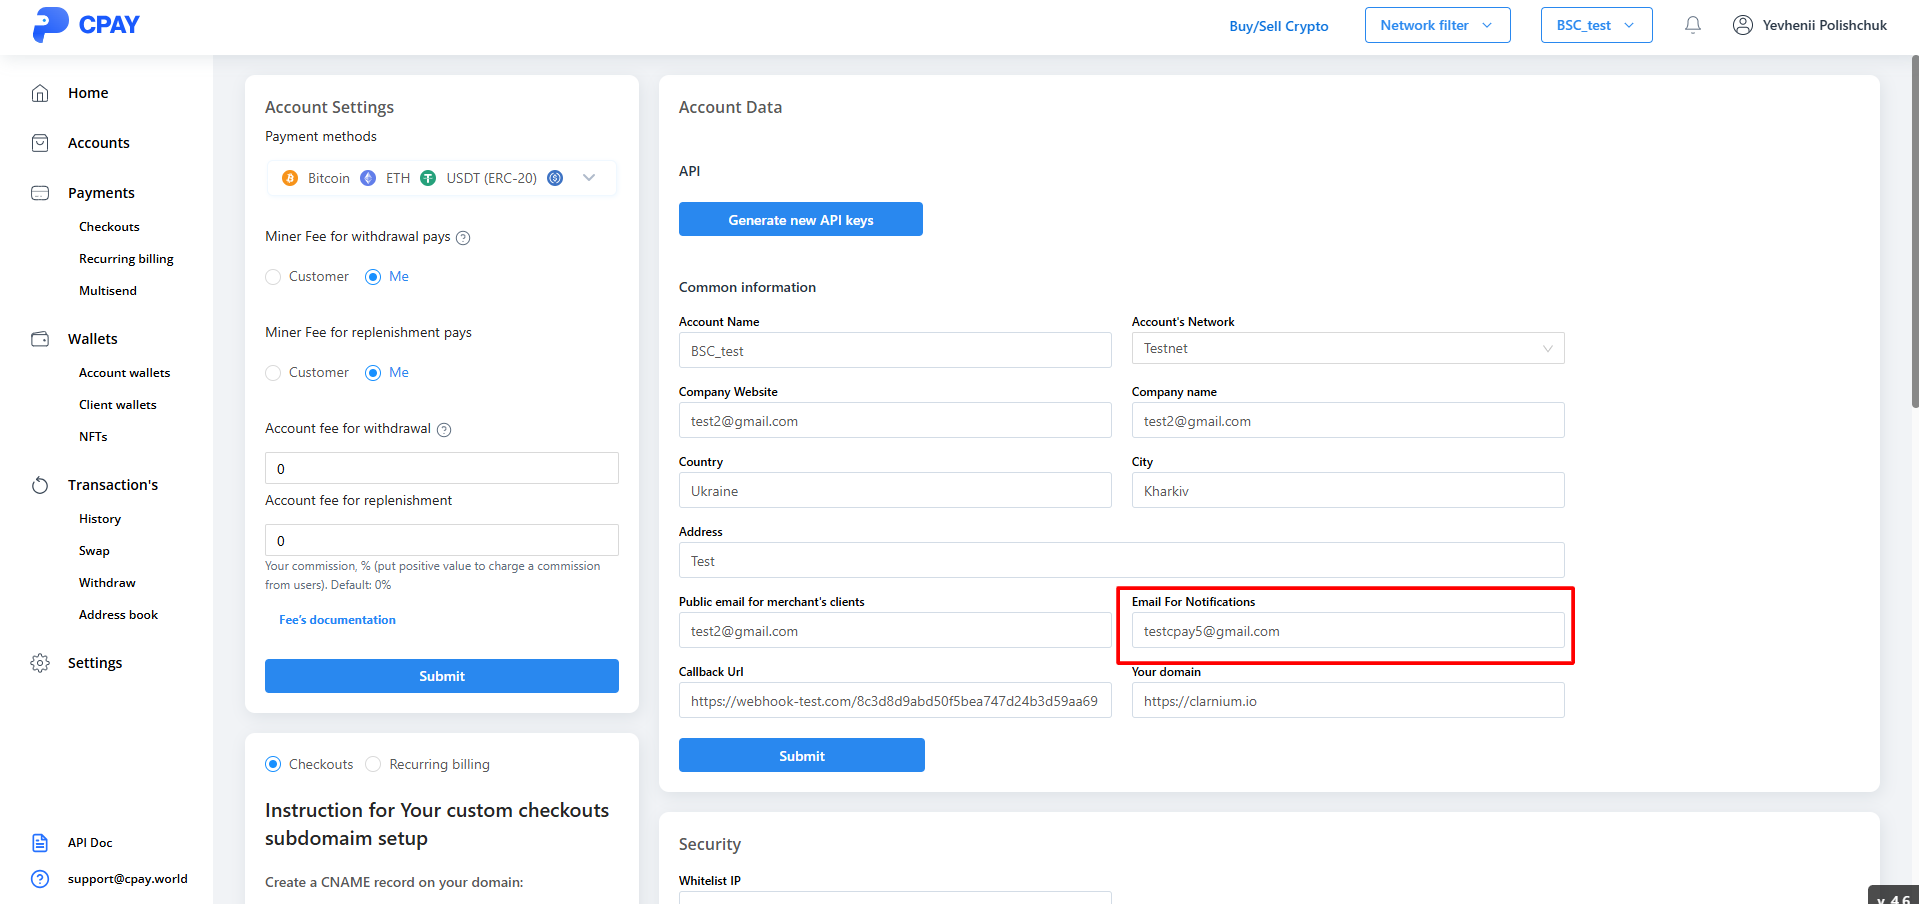Expand the Payment methods dropdown

589,178
